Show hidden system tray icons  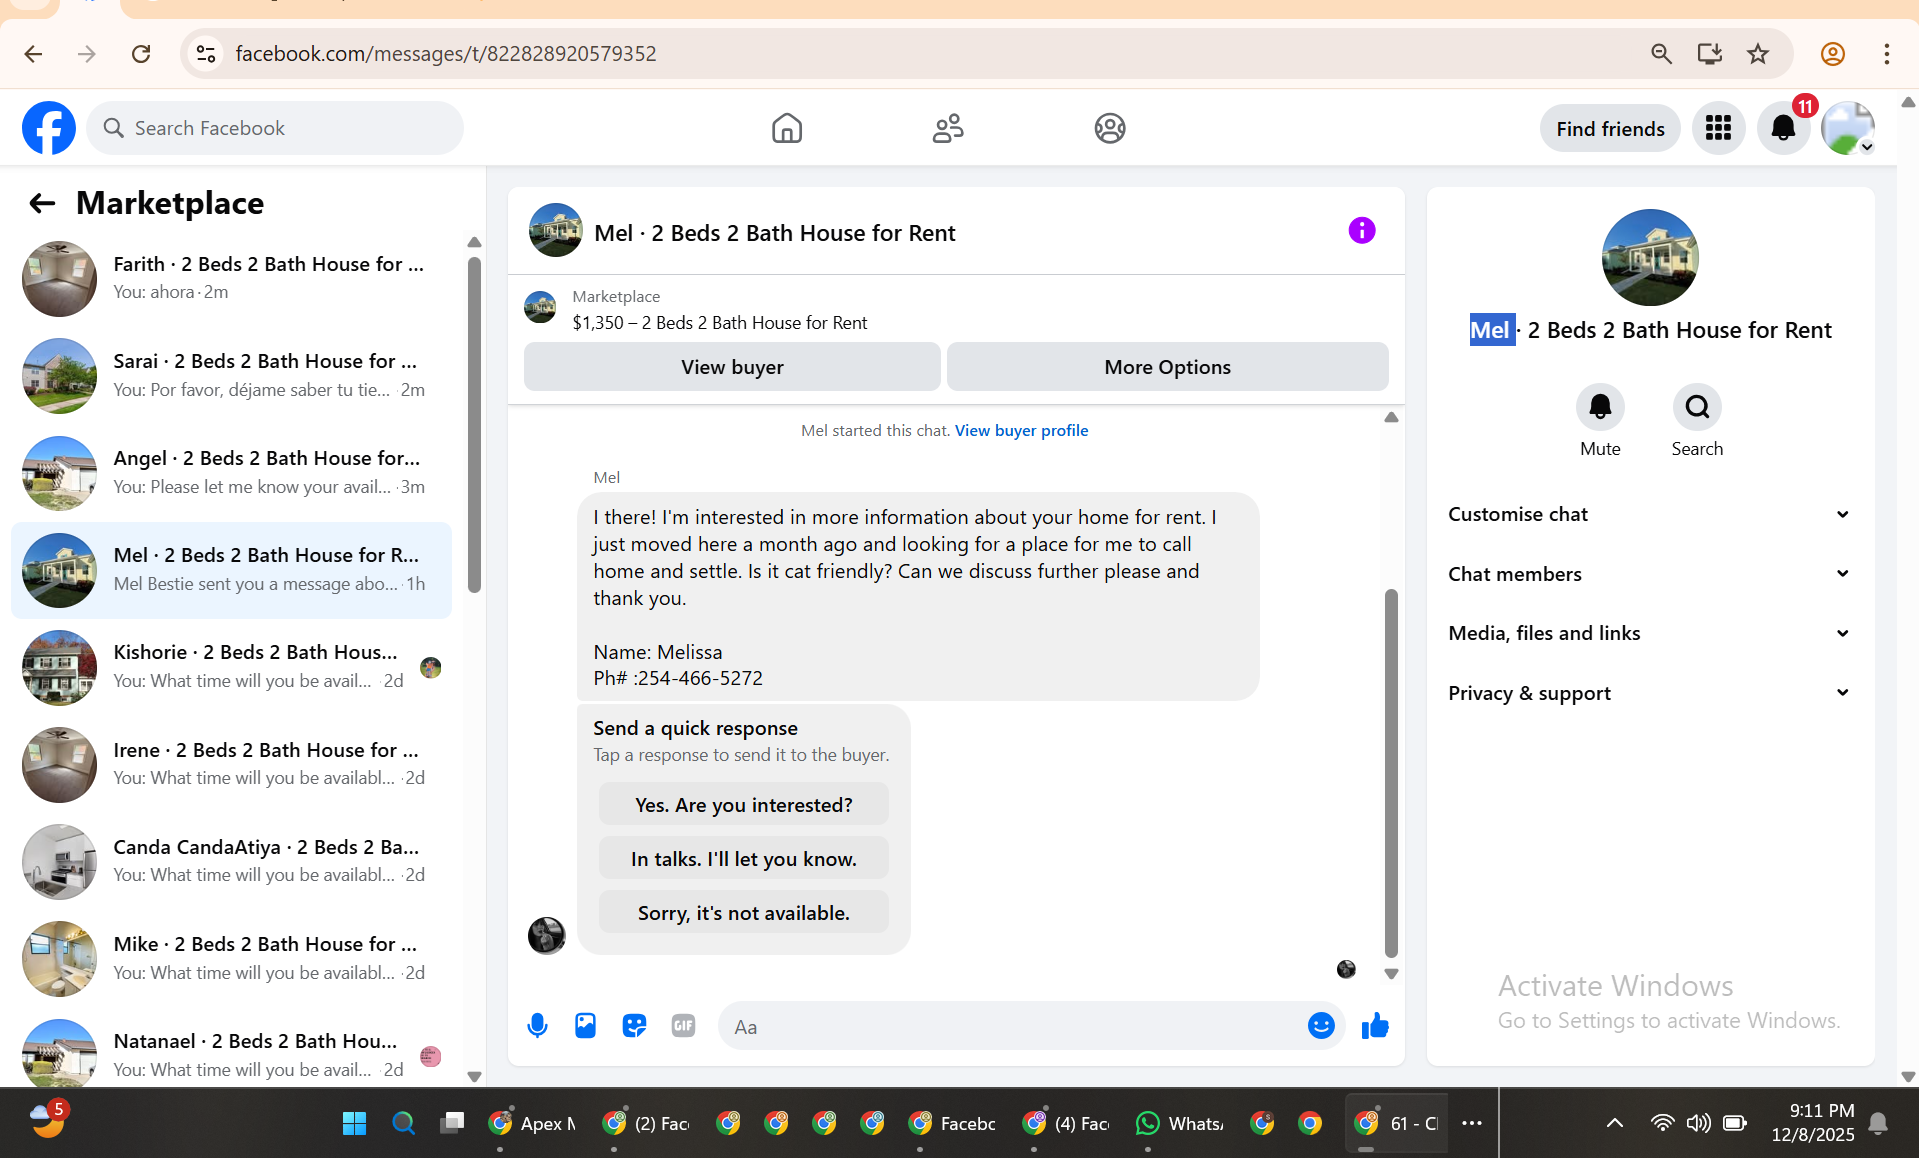[1614, 1123]
